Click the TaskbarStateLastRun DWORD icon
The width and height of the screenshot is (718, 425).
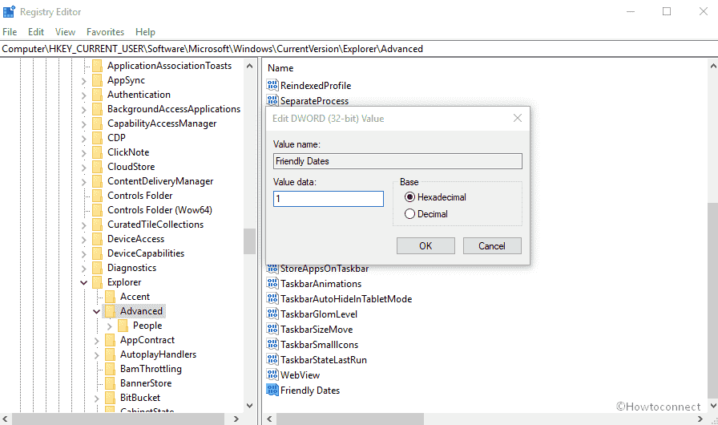(x=272, y=360)
